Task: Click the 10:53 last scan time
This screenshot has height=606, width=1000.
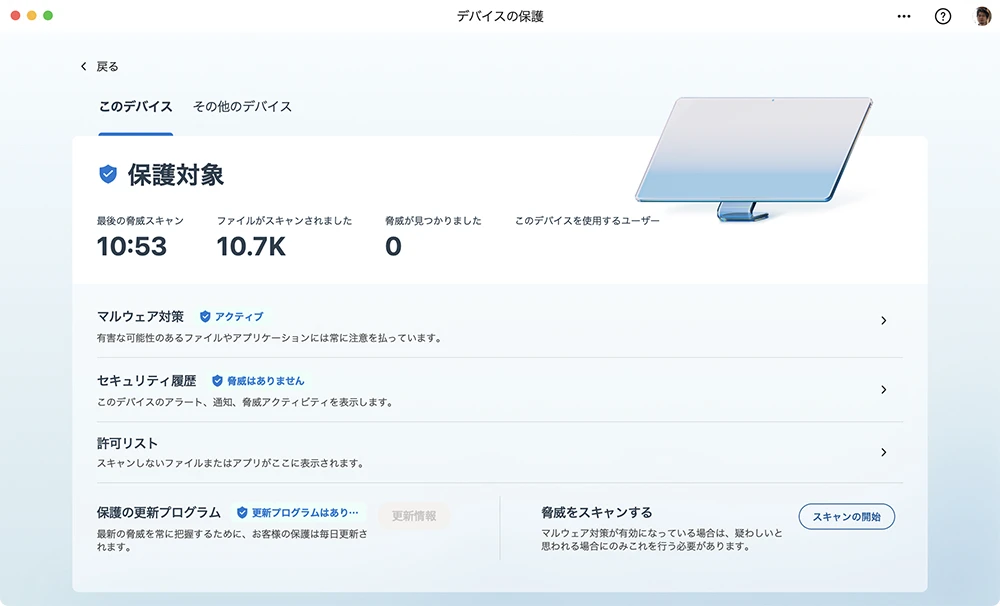Action: tap(131, 246)
